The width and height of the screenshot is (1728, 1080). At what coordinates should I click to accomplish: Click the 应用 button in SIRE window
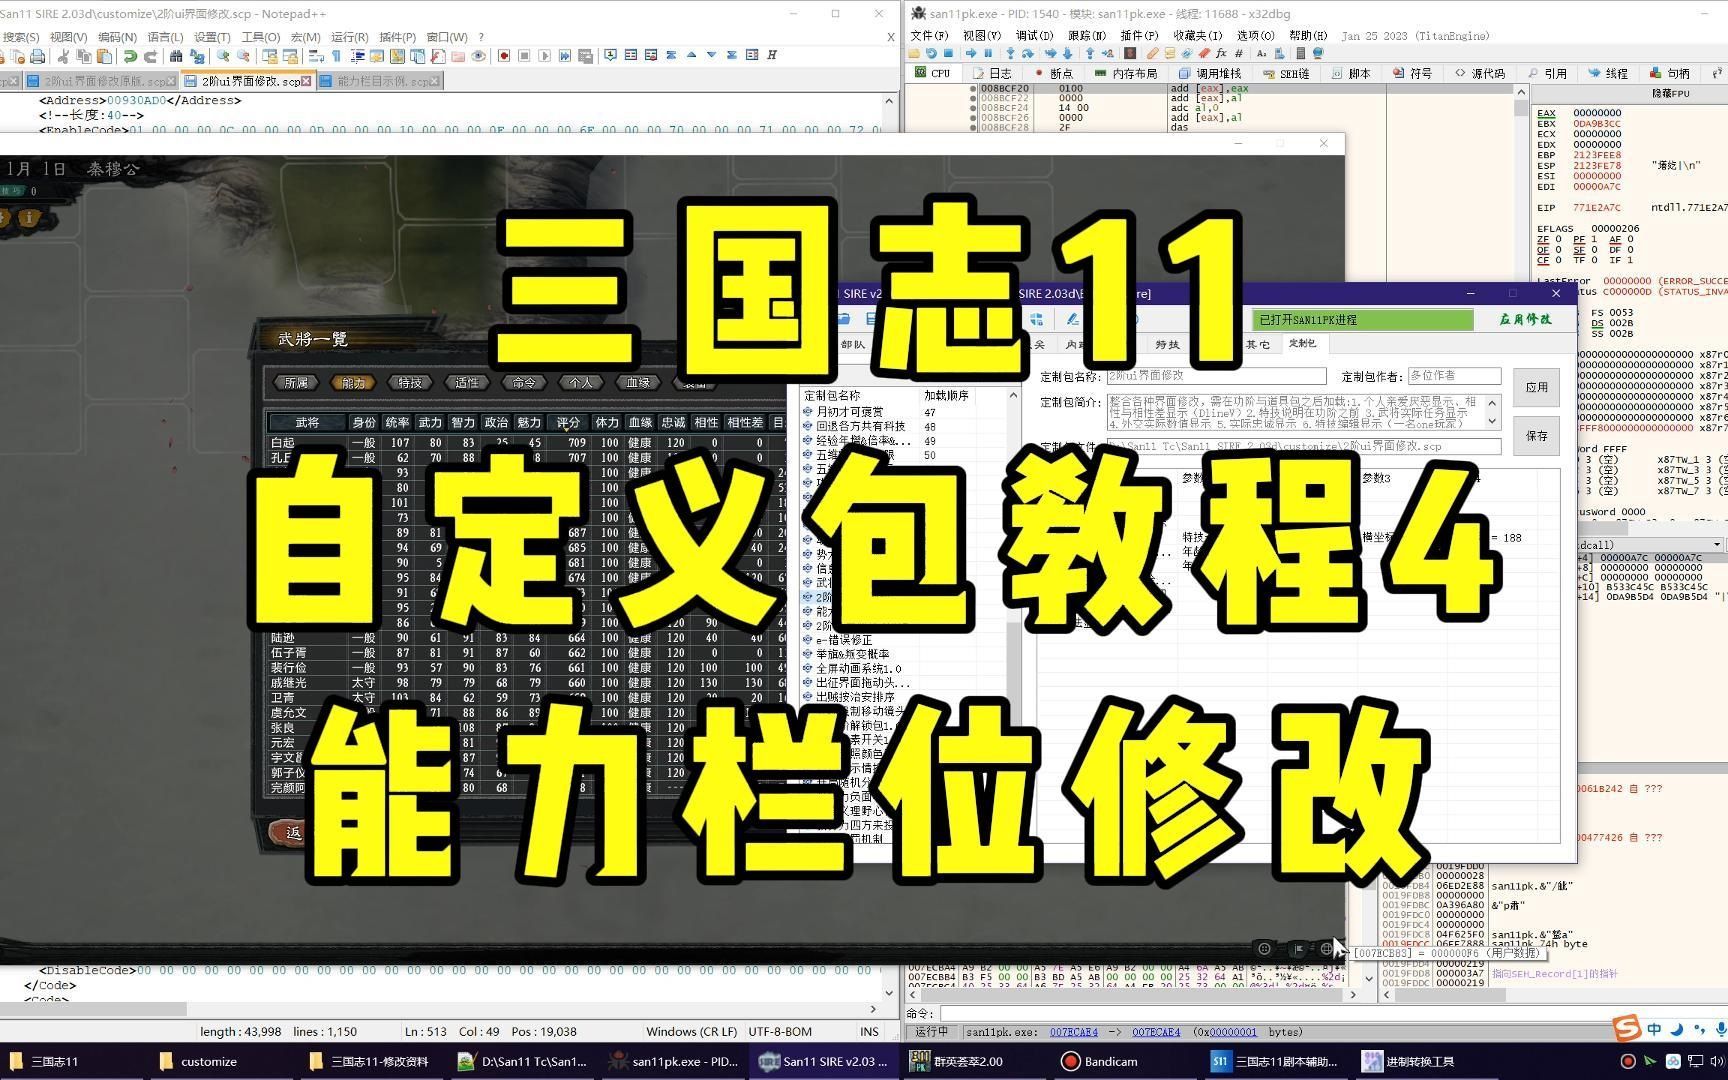click(x=1537, y=387)
